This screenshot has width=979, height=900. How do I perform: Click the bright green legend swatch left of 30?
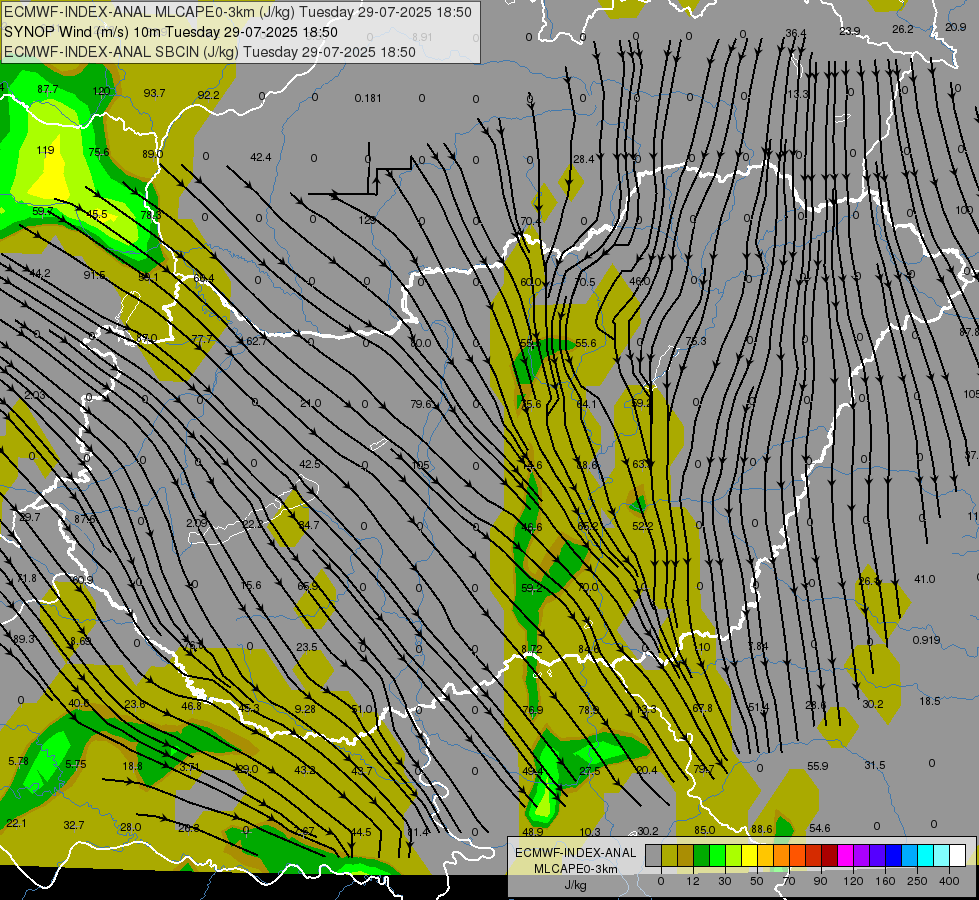pos(717,855)
